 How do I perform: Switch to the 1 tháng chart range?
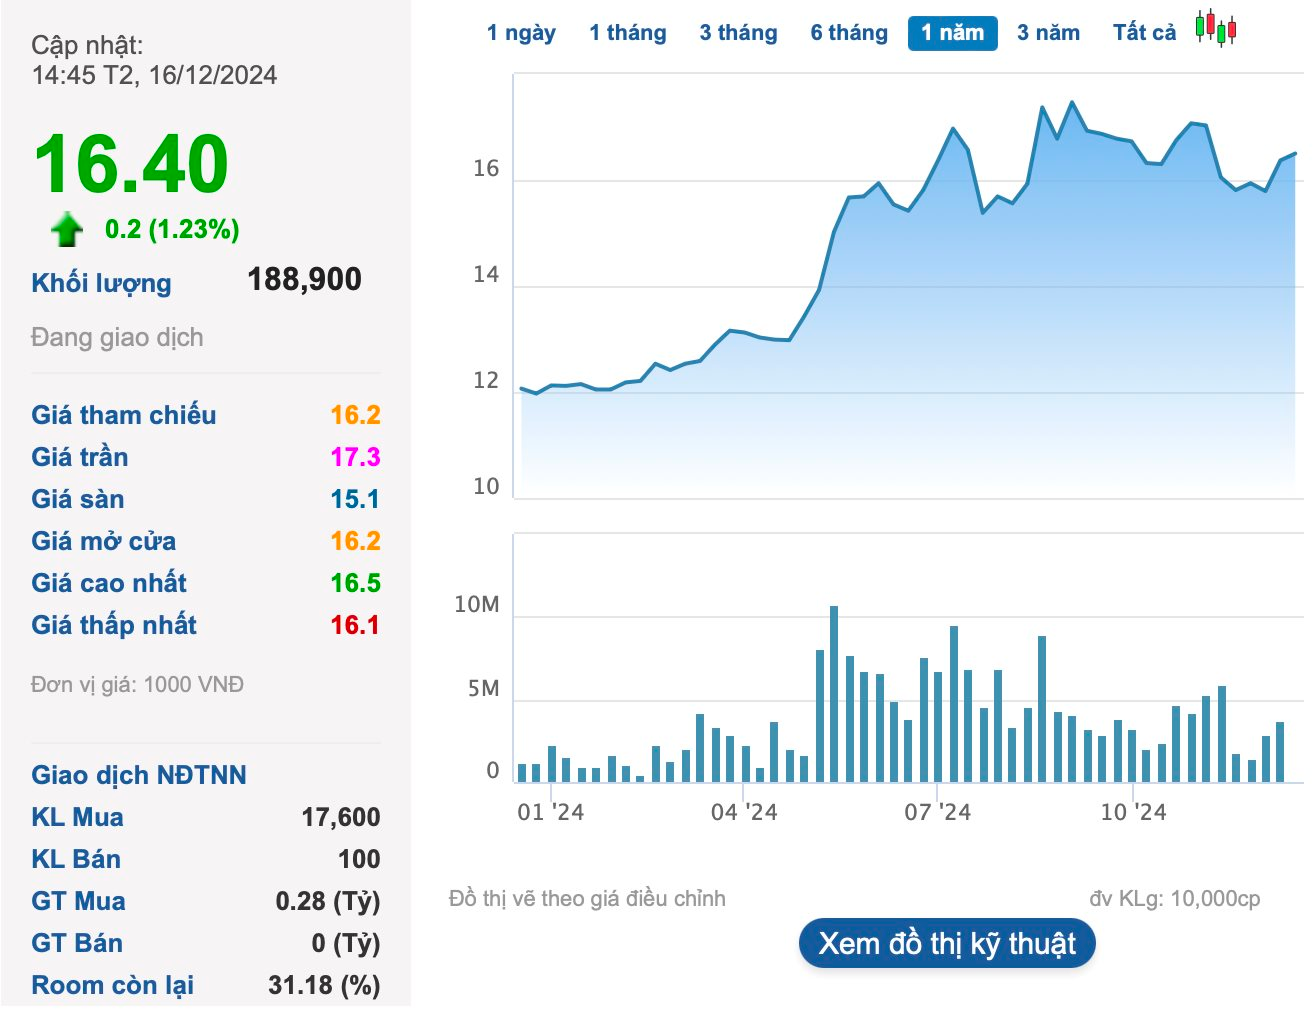pyautogui.click(x=627, y=33)
